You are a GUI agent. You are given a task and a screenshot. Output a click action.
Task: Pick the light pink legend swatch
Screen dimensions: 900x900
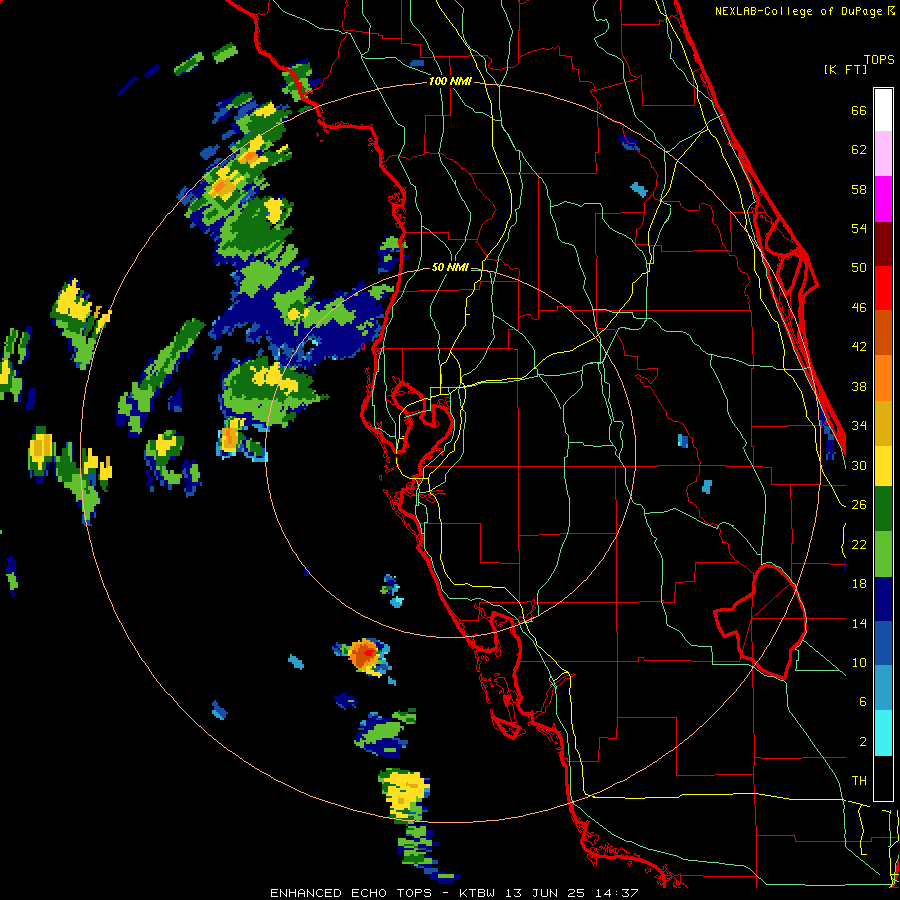(883, 154)
